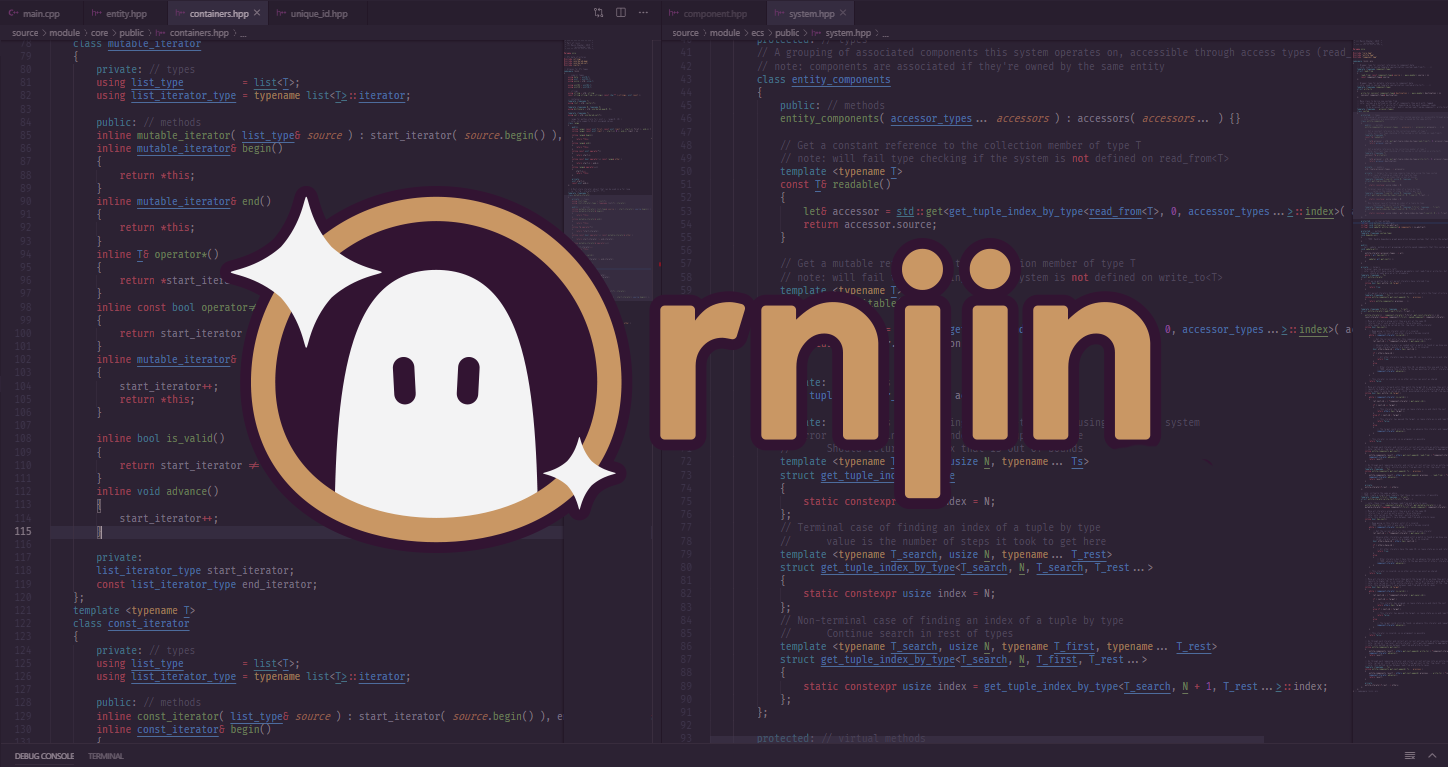1448x767 pixels.
Task: Expand the breadcrumb symbol ellipsis after system.hpp
Action: click(888, 33)
